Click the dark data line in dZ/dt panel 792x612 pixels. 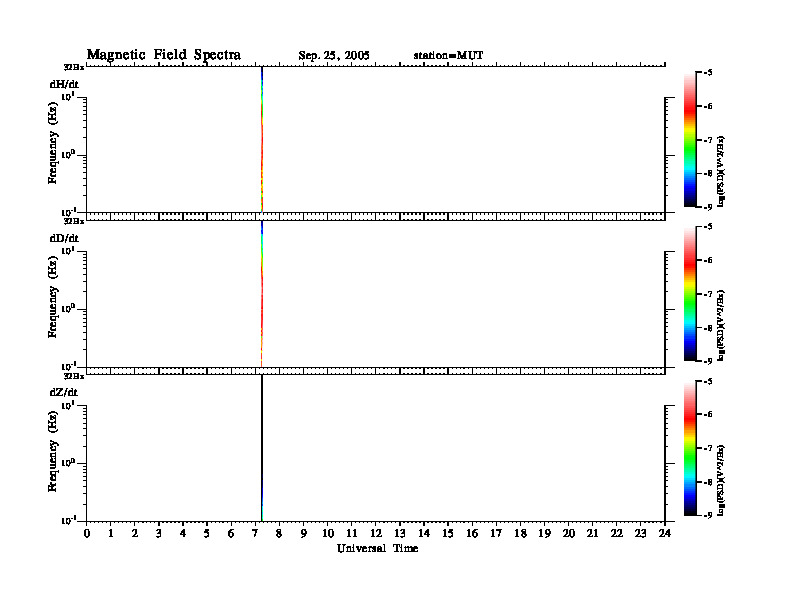tap(262, 448)
